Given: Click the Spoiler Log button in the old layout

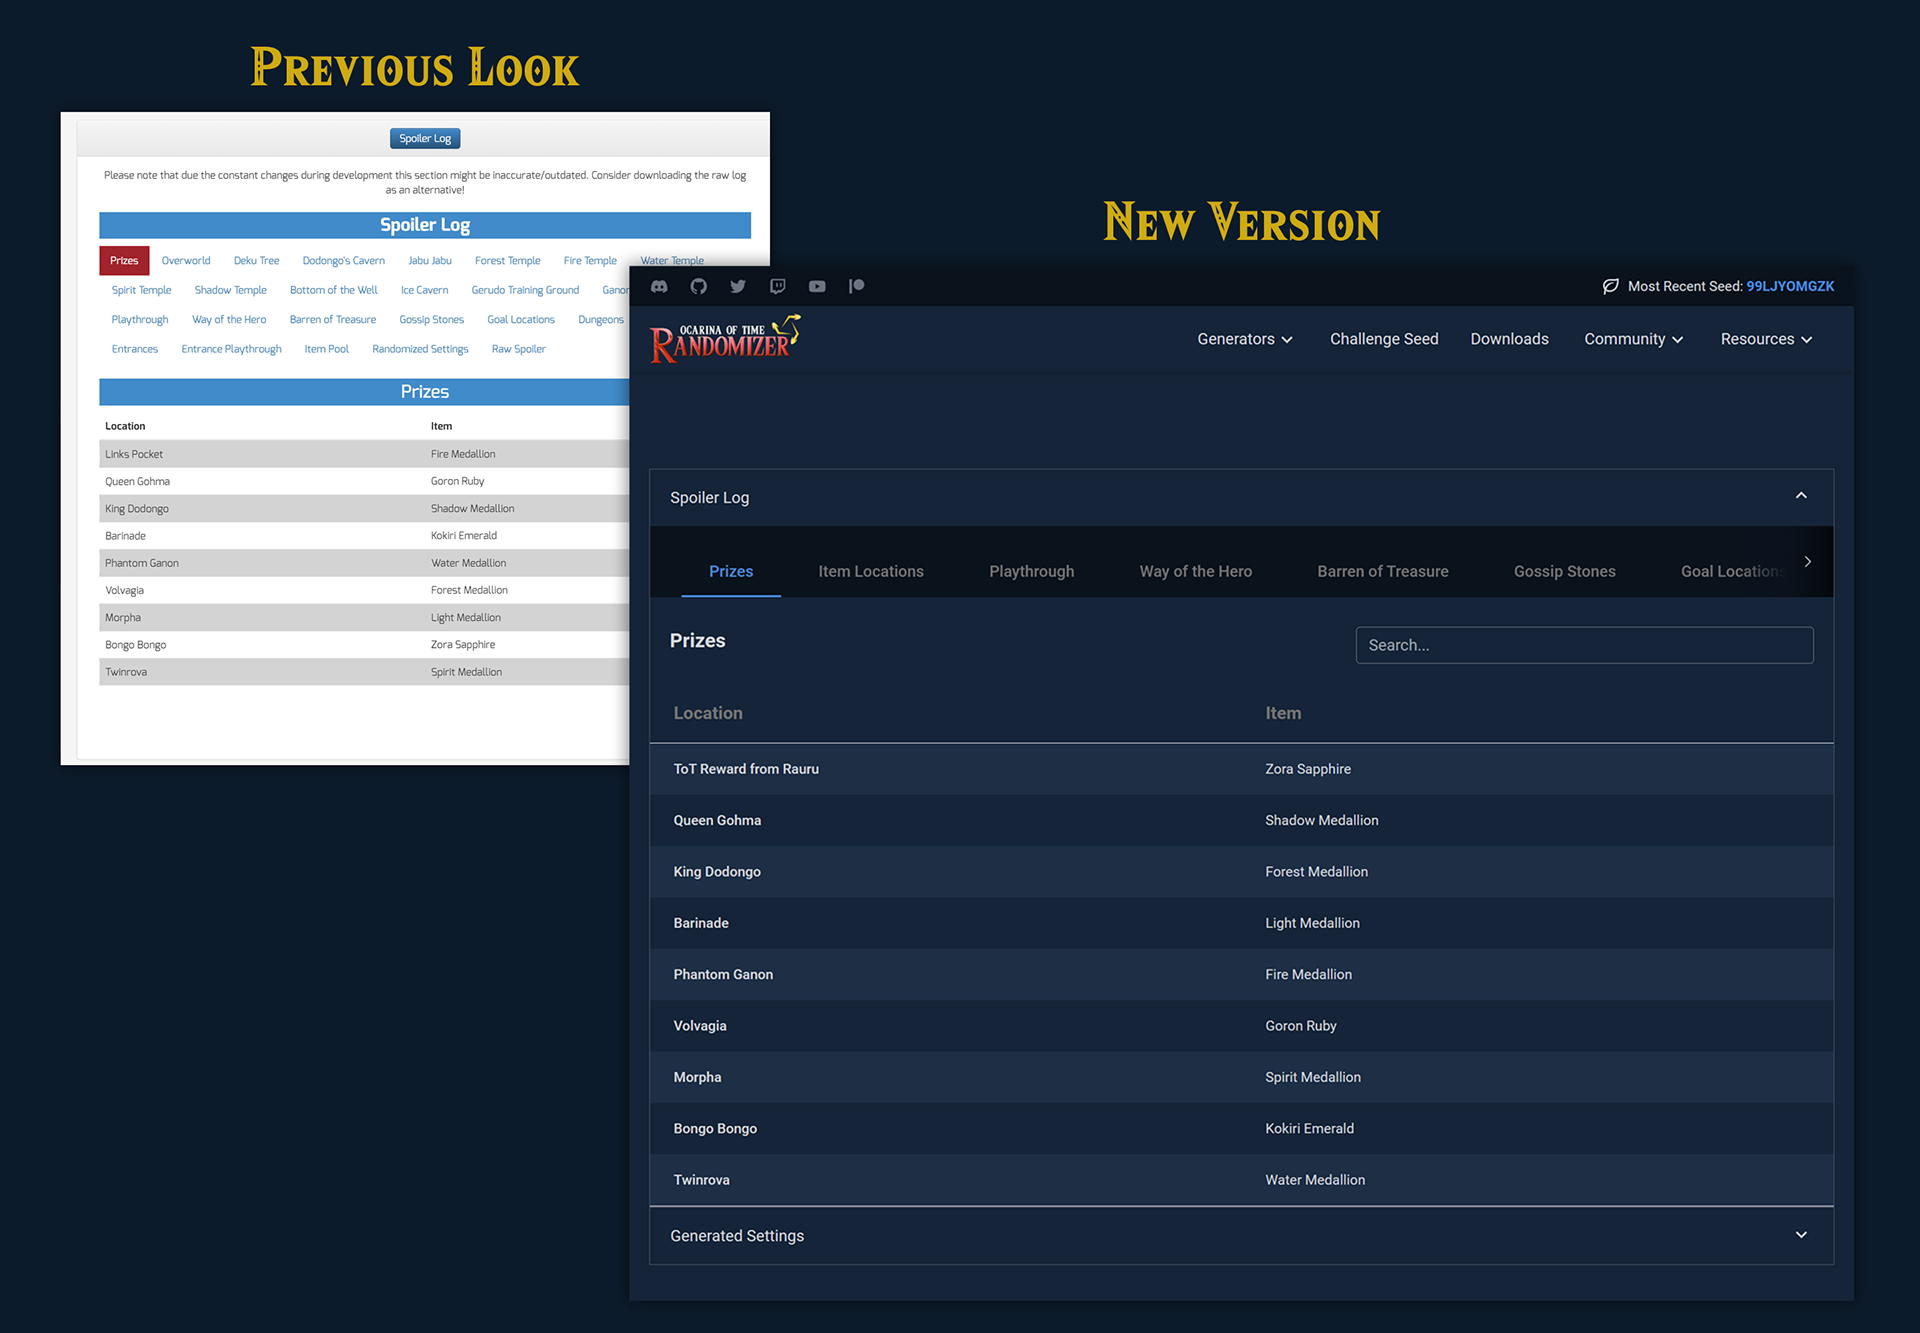Looking at the screenshot, I should (424, 138).
